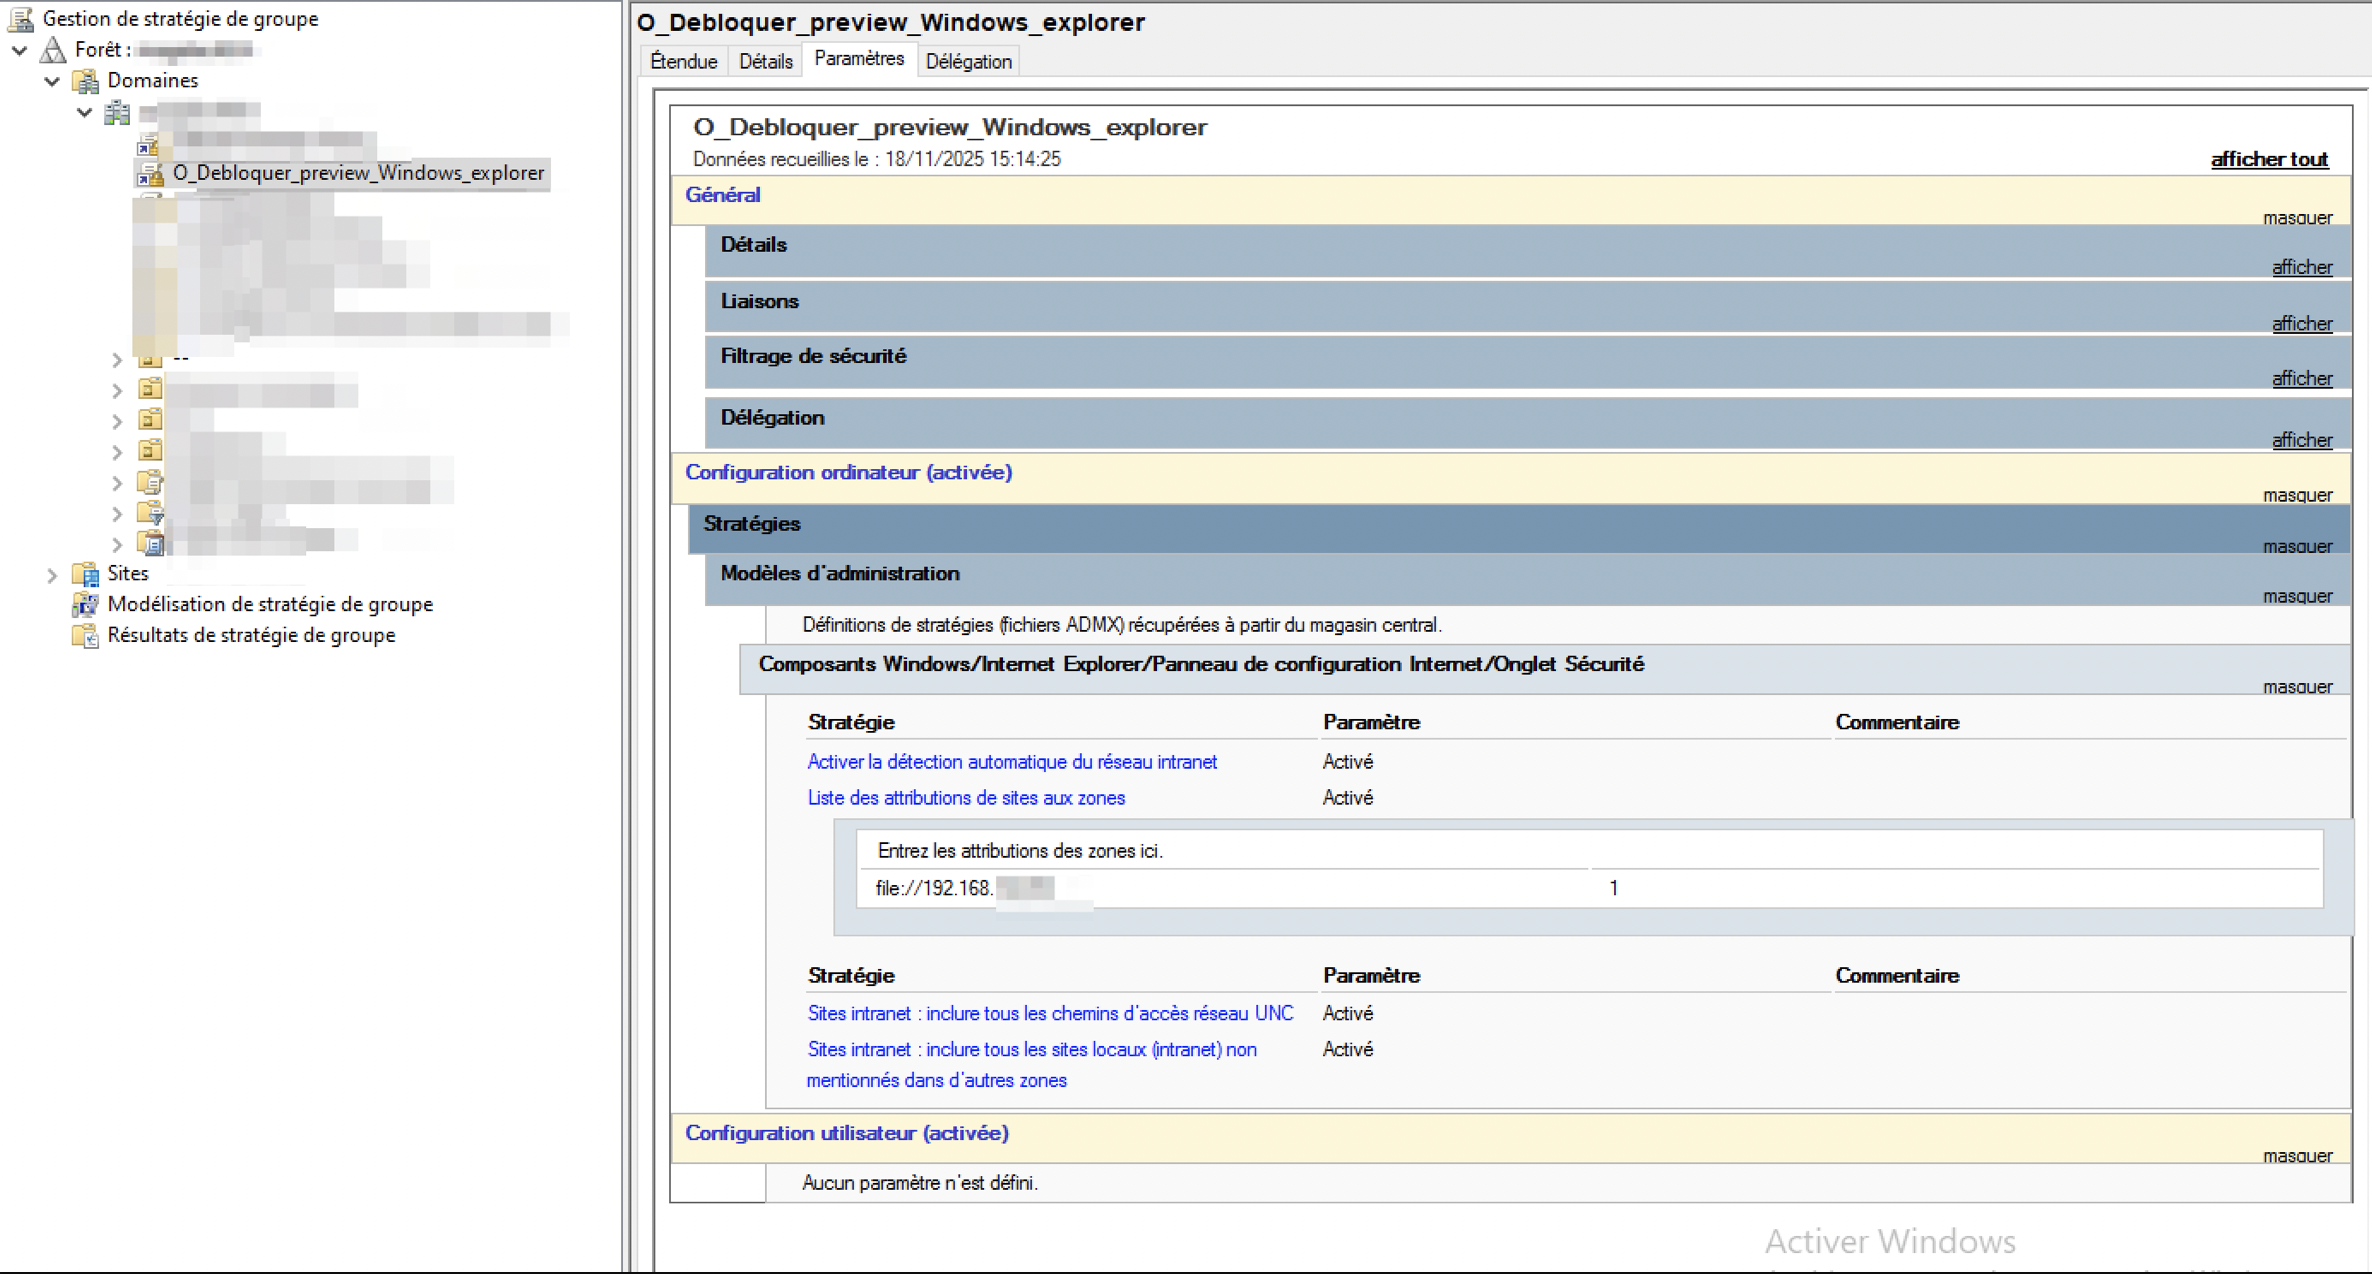This screenshot has height=1274, width=2372.
Task: Select the Modélisation de stratégie de groupe icon
Action: coord(85,604)
